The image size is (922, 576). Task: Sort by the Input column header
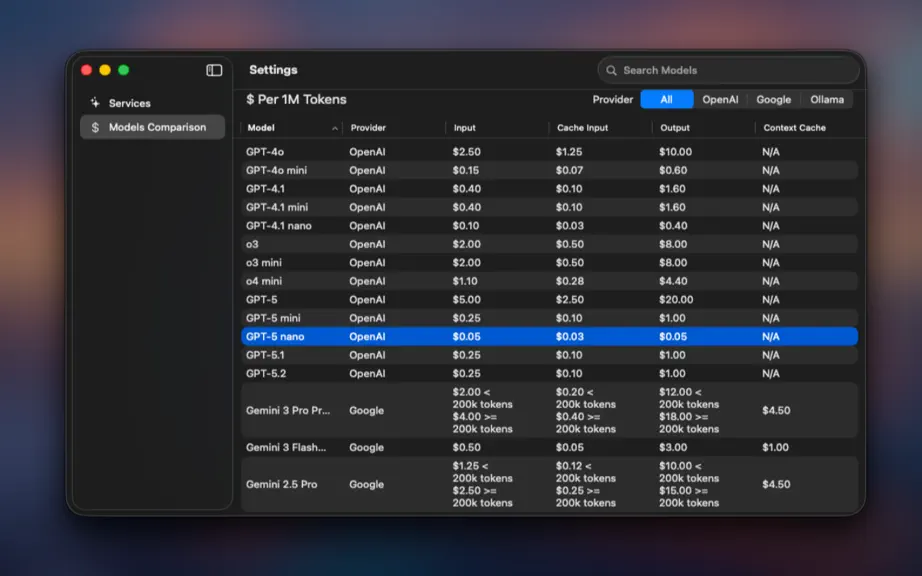pos(465,128)
